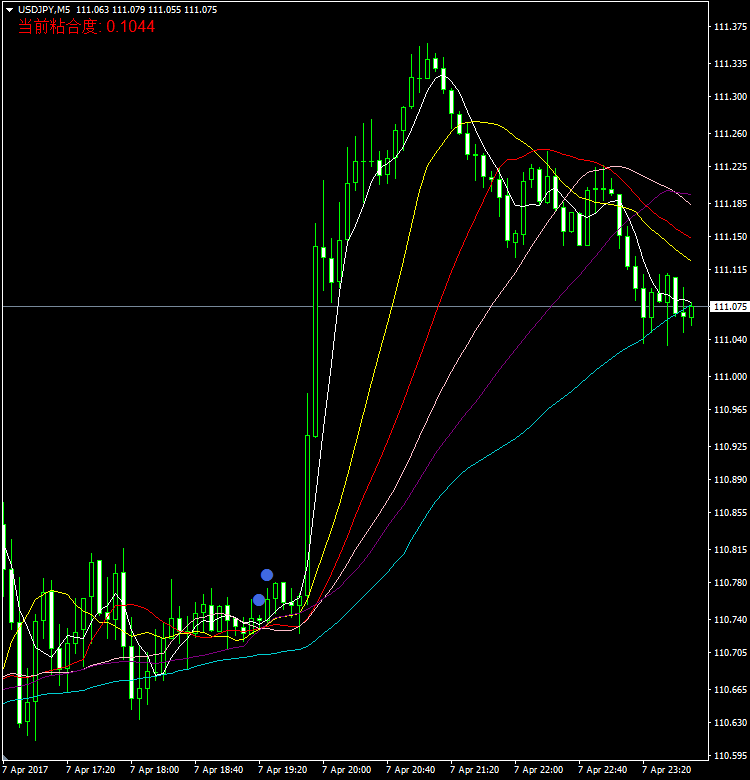The image size is (750, 780).
Task: Click the 110.855 price scale label
Action: pos(730,513)
